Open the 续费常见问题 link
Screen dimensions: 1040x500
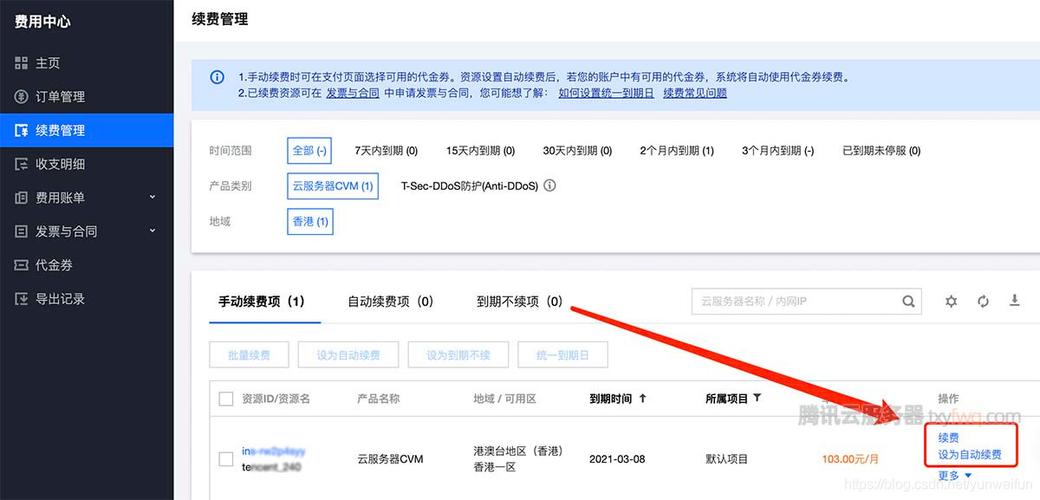click(x=695, y=94)
